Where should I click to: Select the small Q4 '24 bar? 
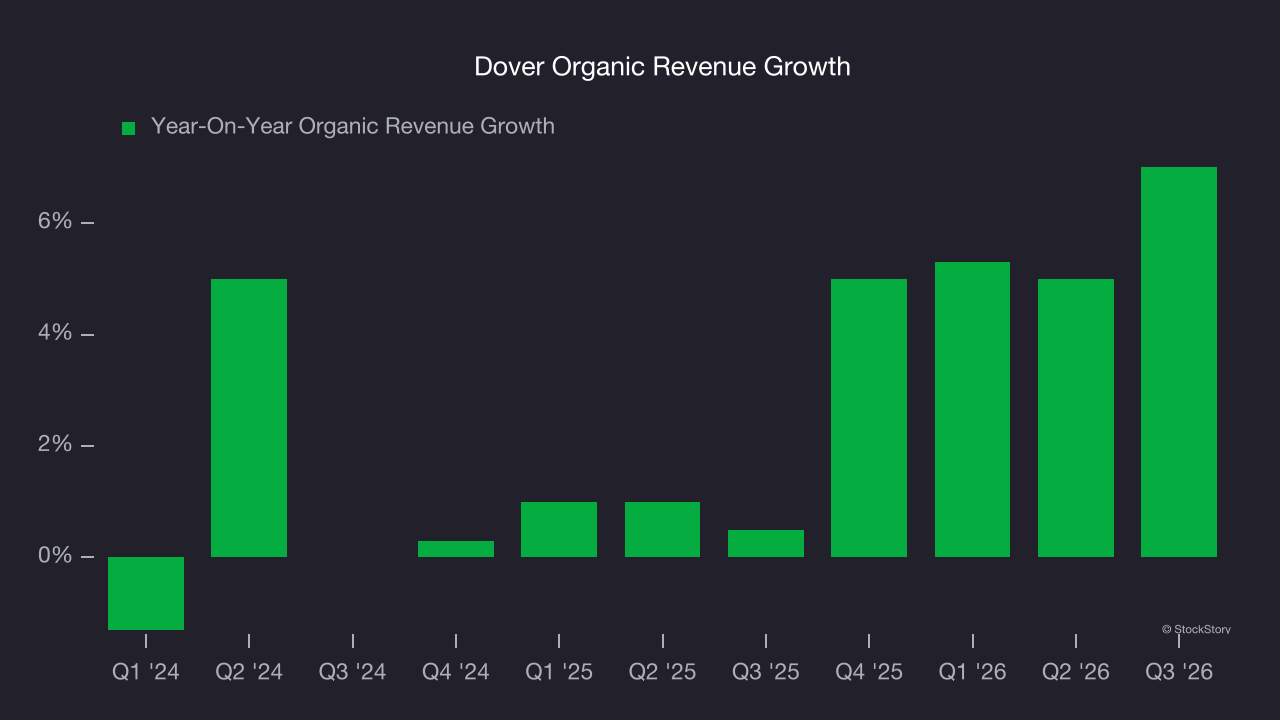[x=456, y=549]
